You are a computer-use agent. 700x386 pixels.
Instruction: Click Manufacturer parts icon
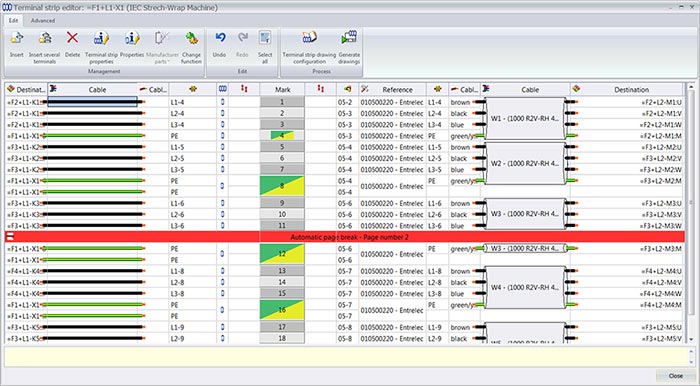tap(162, 39)
